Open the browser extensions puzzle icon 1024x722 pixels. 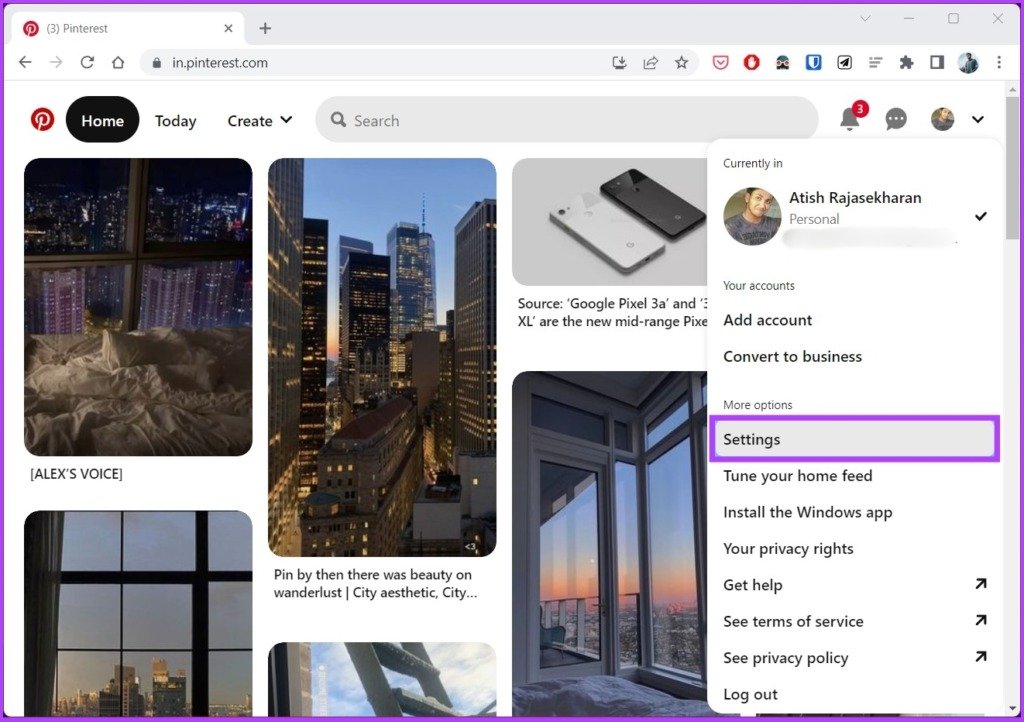906,63
